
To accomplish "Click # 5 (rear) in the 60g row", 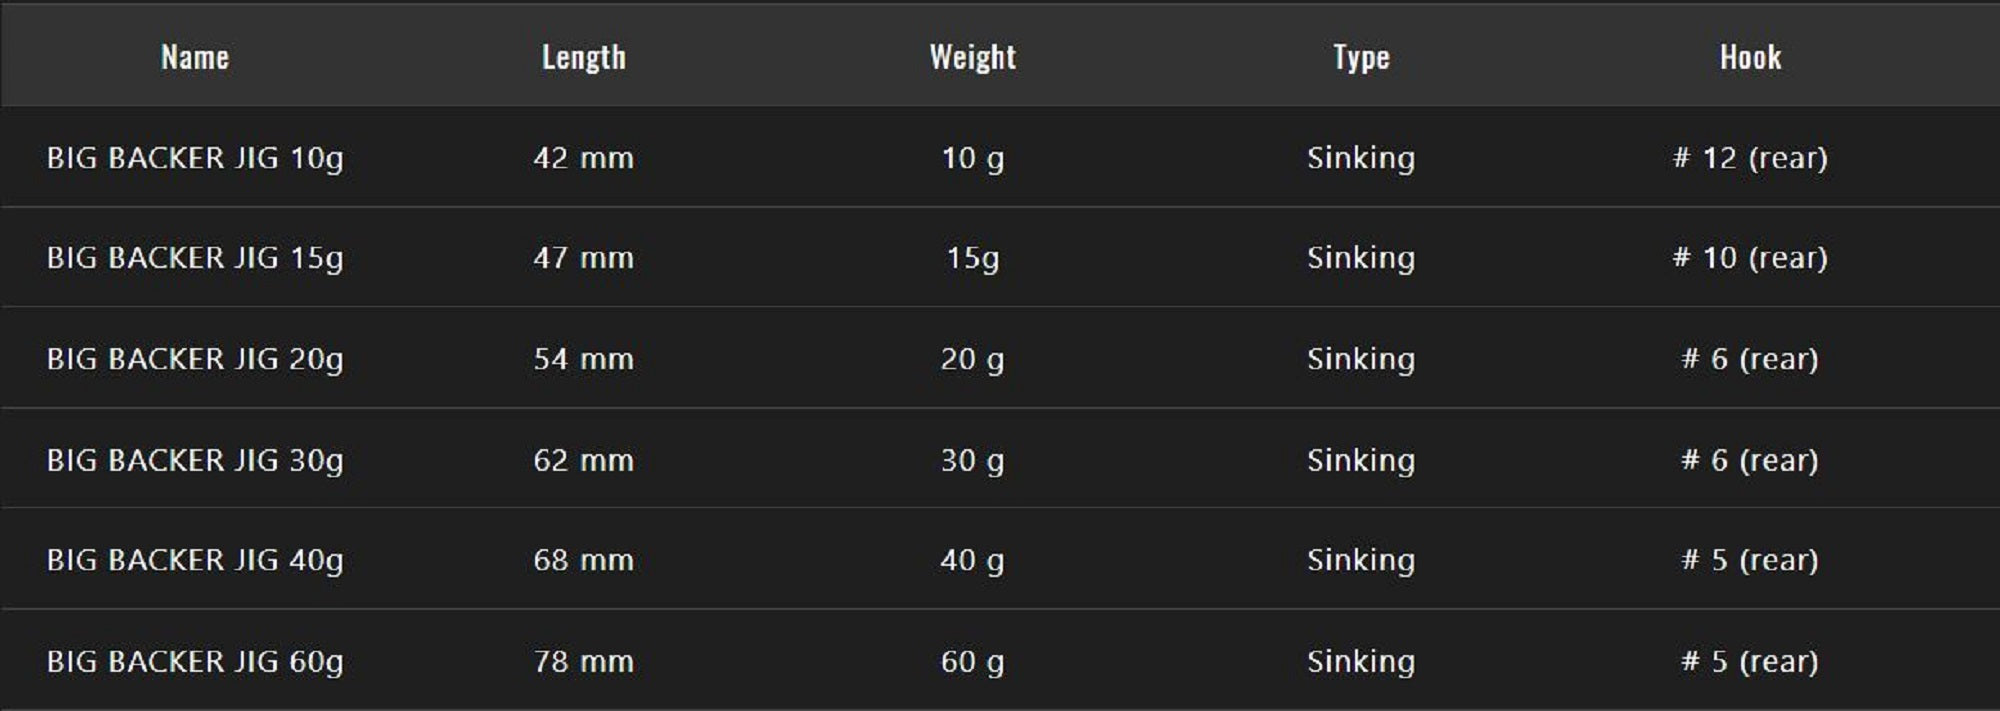I will (1750, 661).
